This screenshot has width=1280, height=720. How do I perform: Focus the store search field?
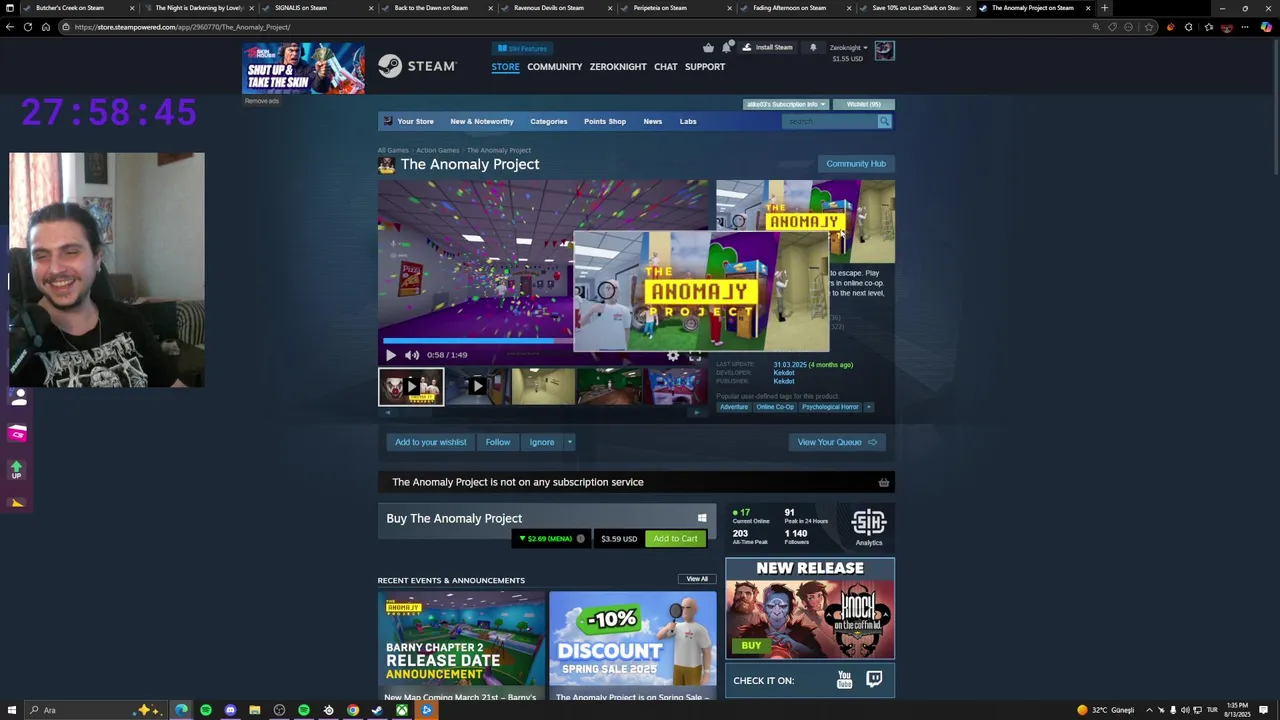(829, 121)
